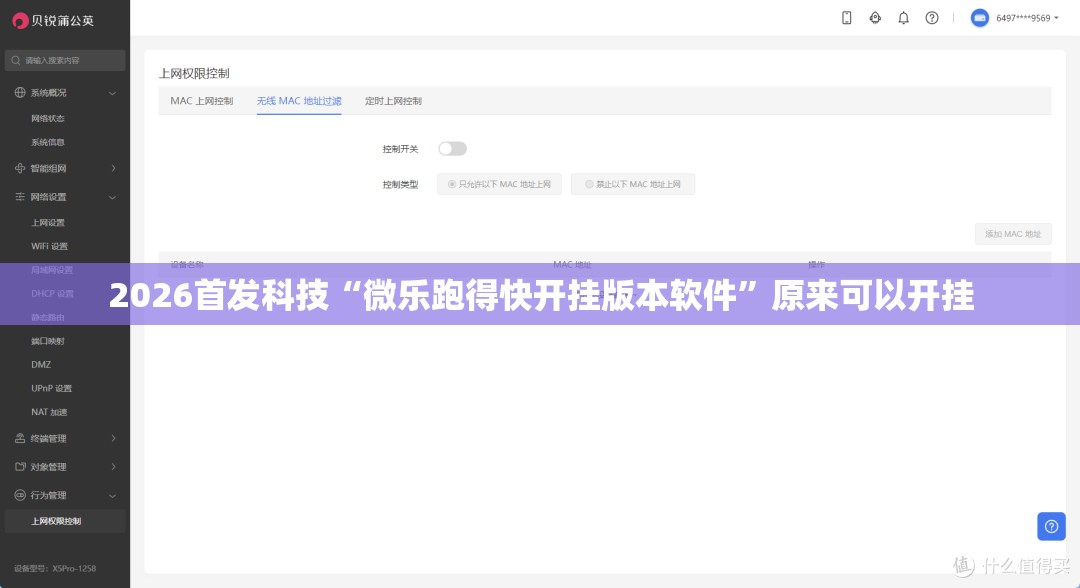
Task: Collapse the 系统概况 section chevron
Action: pos(112,93)
